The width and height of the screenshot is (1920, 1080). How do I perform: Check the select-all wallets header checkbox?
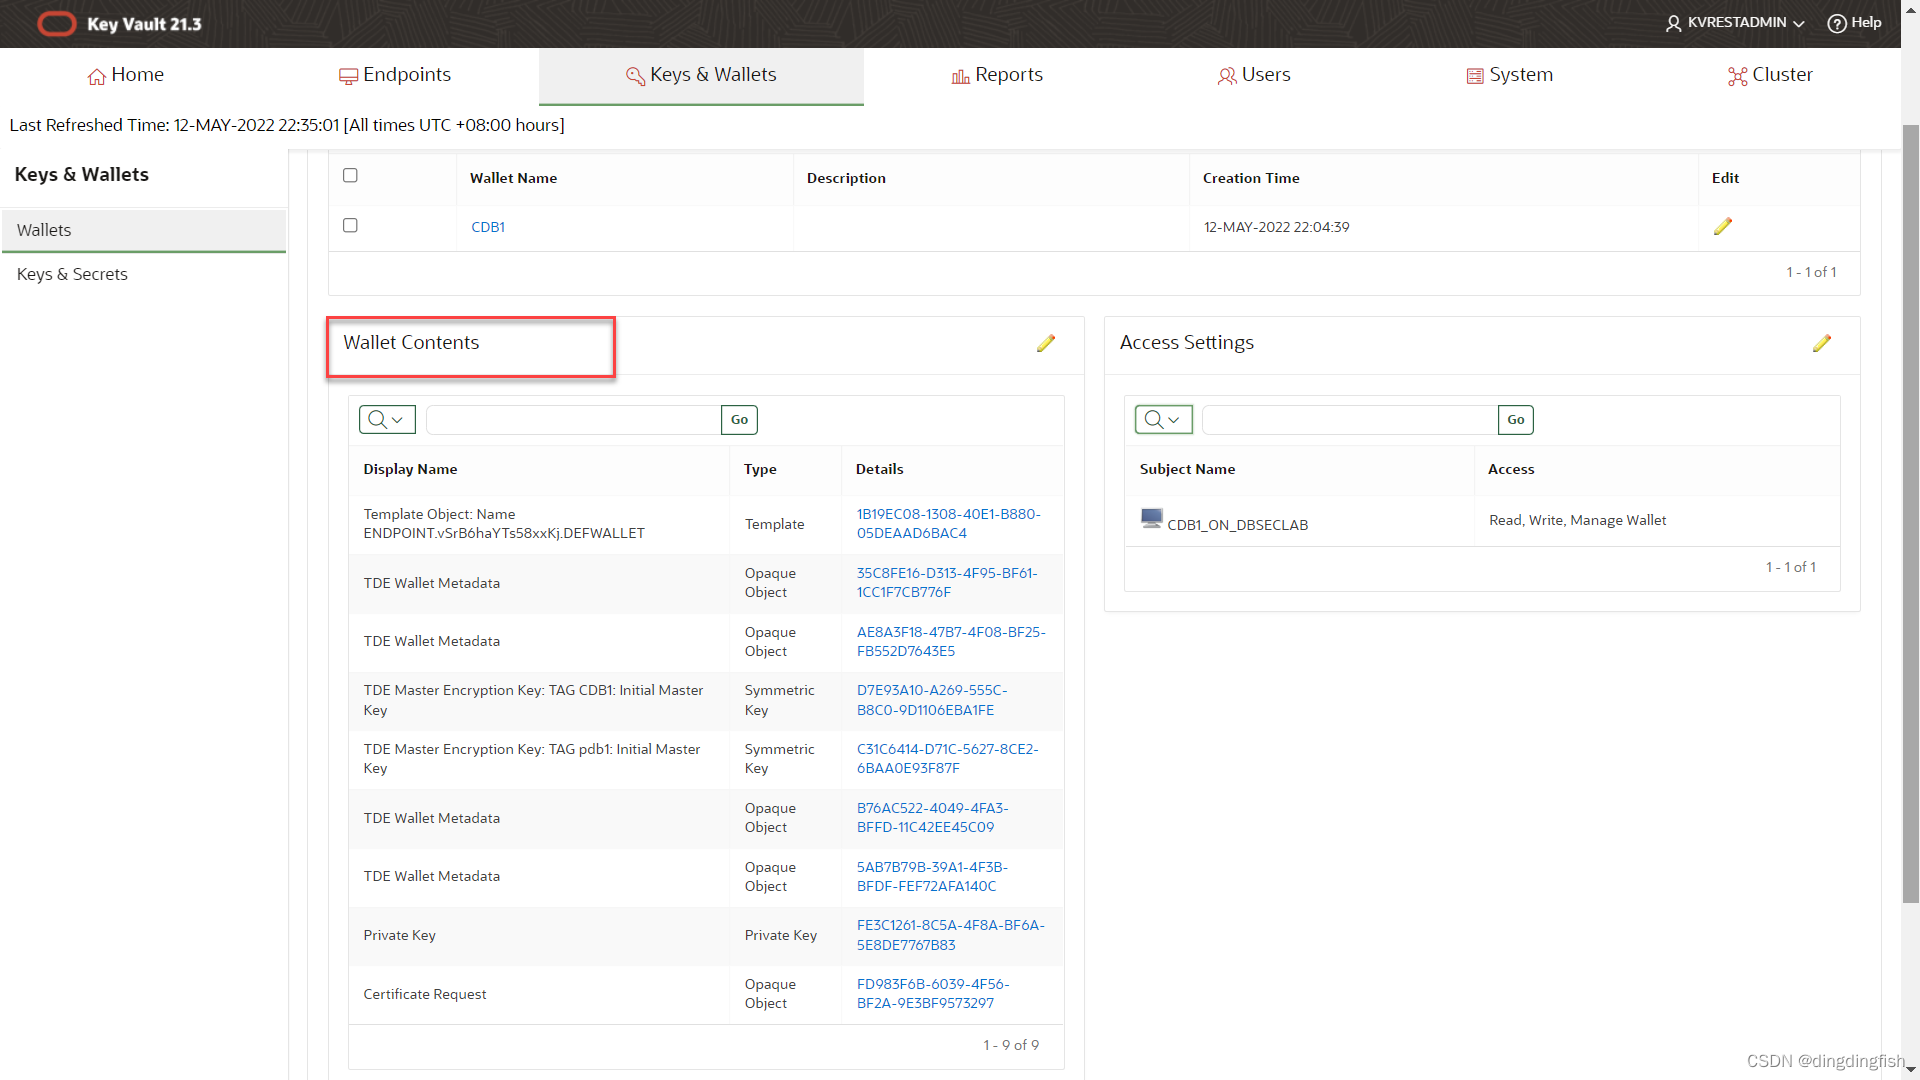click(350, 175)
